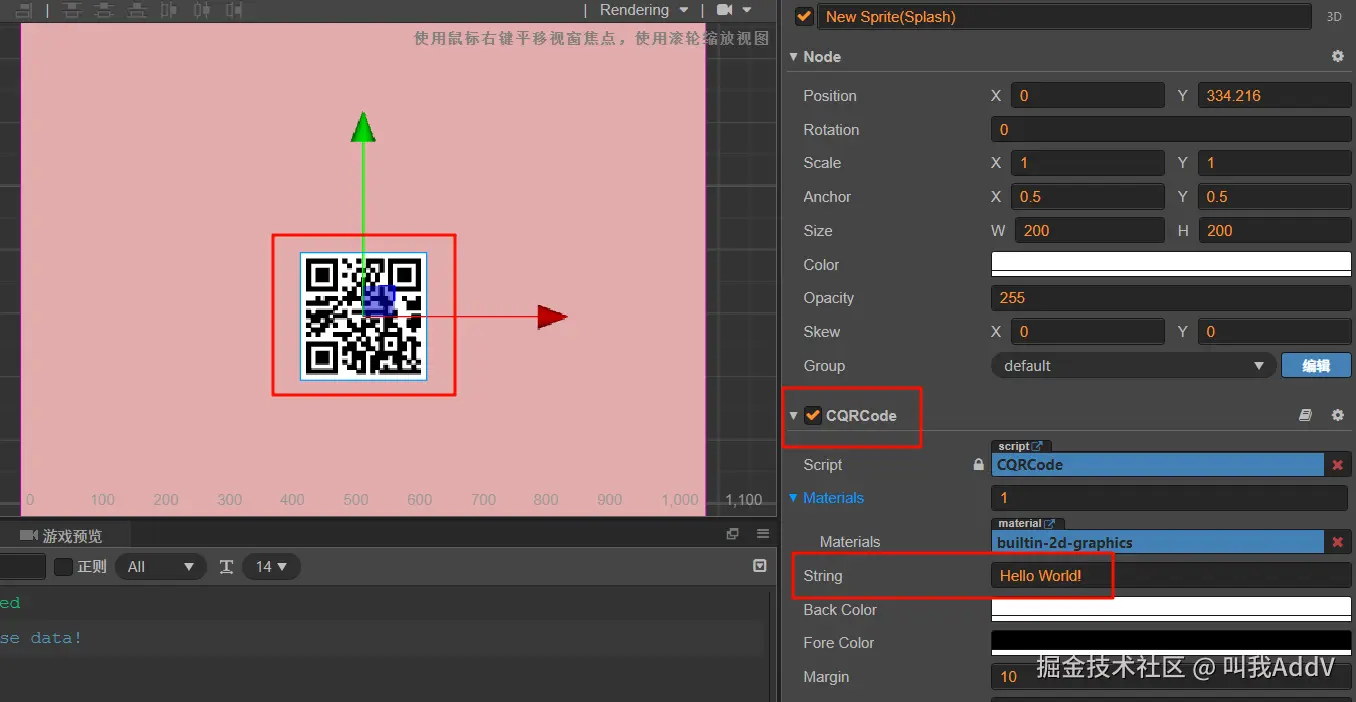
Task: Open the Node section gear settings
Action: click(x=1337, y=57)
